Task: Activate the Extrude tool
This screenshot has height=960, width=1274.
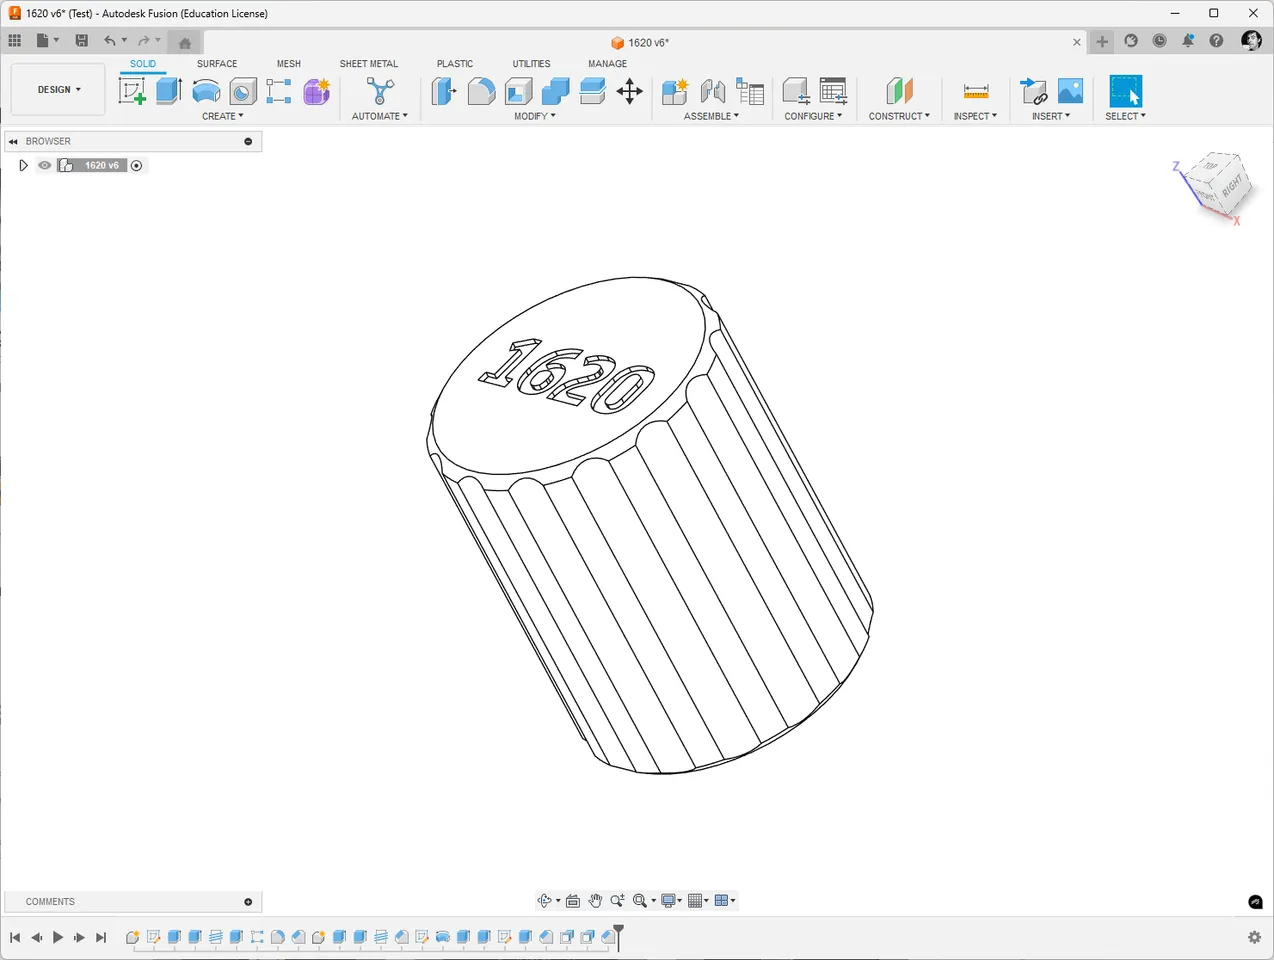Action: pyautogui.click(x=168, y=90)
